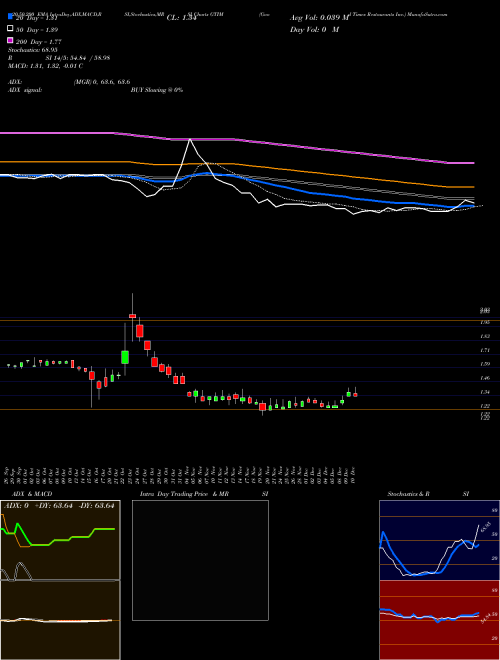Click the 'CL: 1.34' closing price label
Screen dimensions: 500x660
181,18
